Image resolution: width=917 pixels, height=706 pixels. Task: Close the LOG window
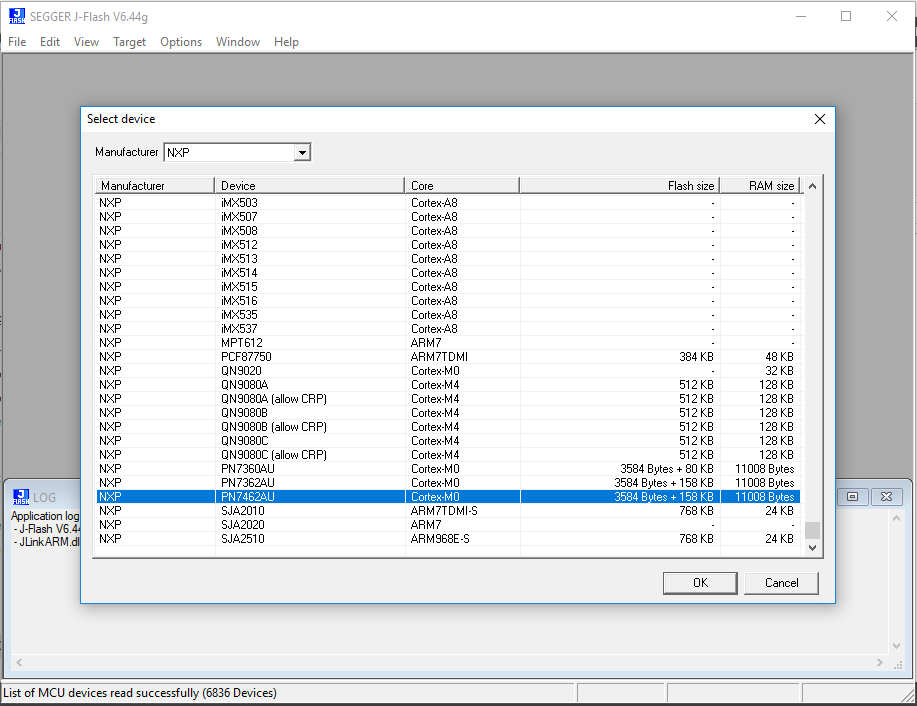tap(886, 497)
